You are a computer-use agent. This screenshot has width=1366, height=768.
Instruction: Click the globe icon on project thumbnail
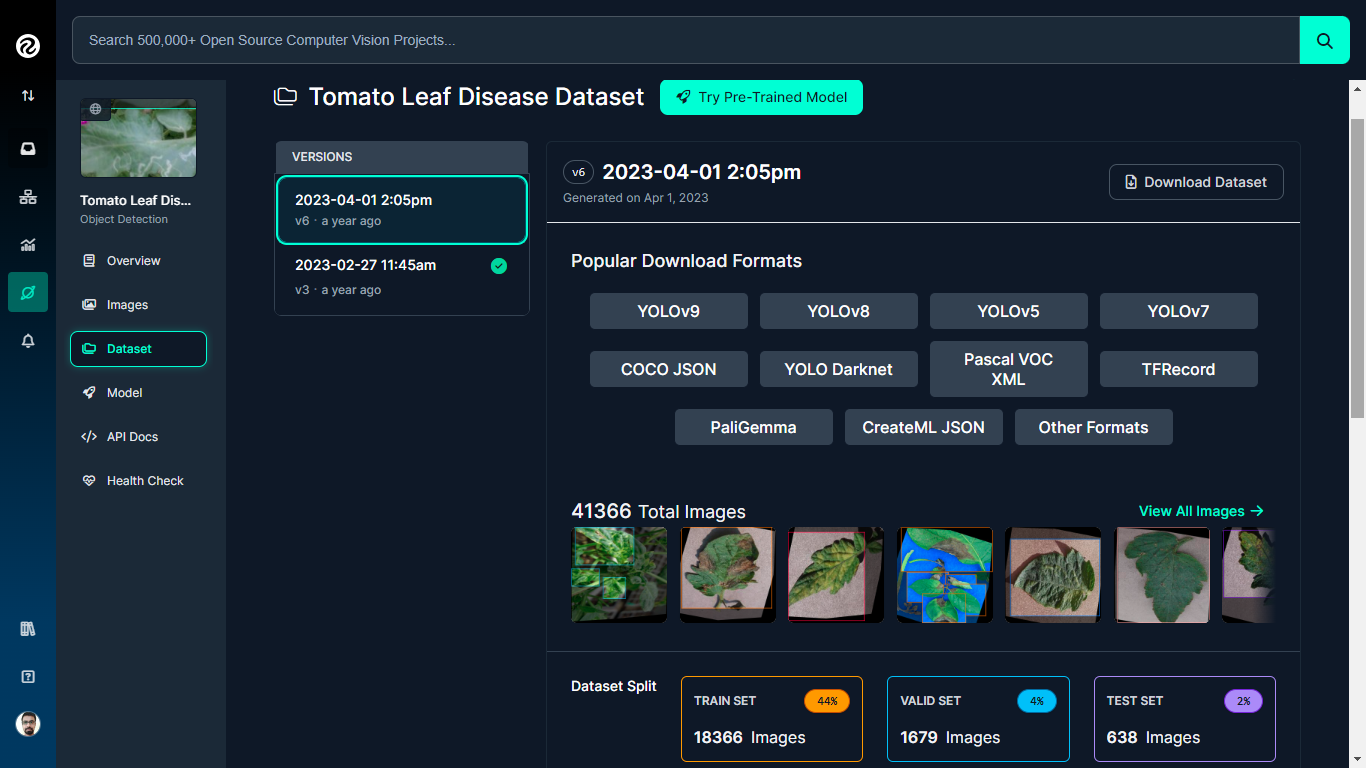[x=96, y=109]
